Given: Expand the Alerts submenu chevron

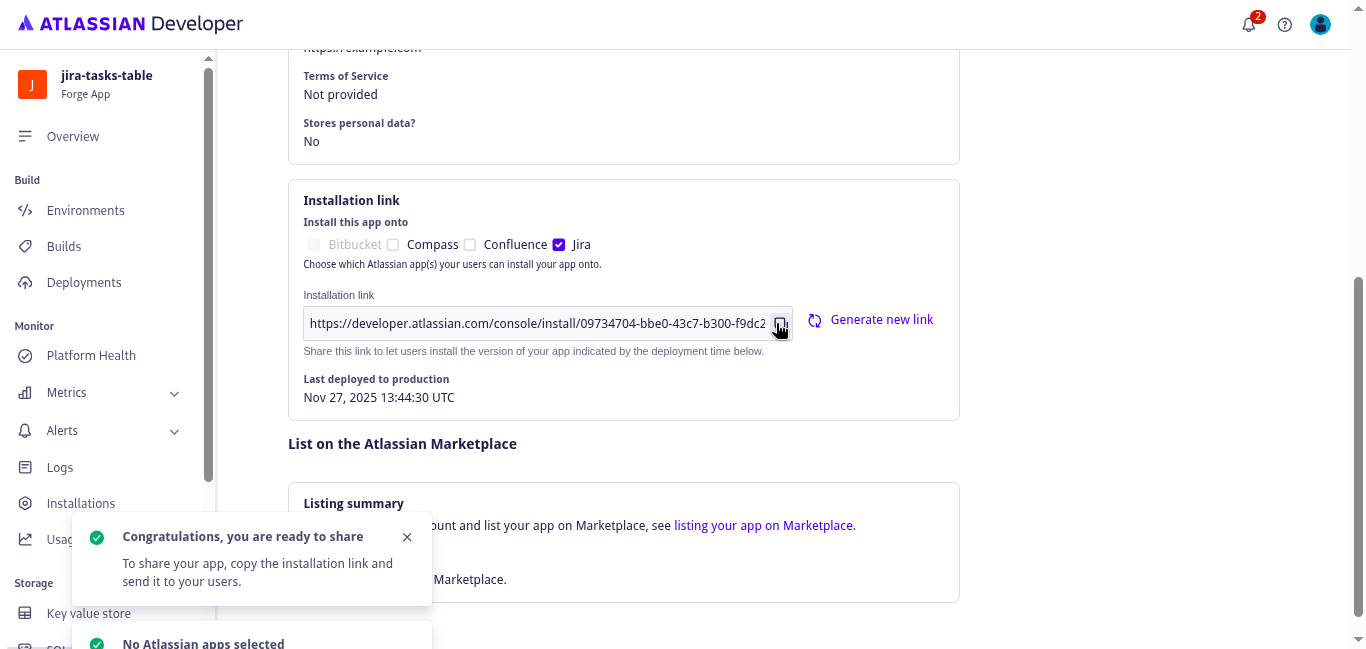Looking at the screenshot, I should [174, 432].
